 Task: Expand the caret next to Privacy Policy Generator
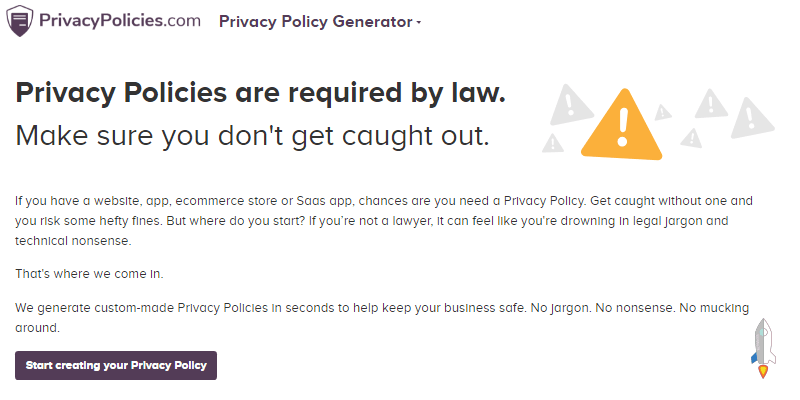[x=418, y=23]
